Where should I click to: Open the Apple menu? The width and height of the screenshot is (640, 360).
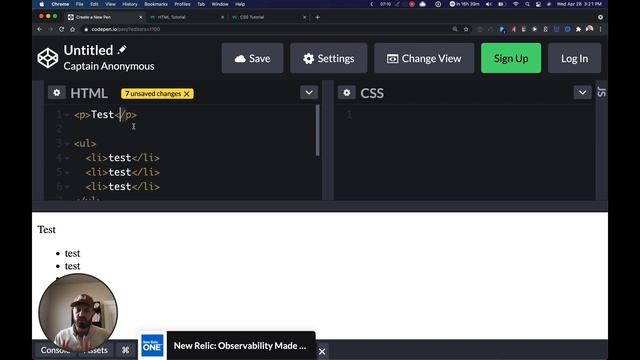(42, 4)
